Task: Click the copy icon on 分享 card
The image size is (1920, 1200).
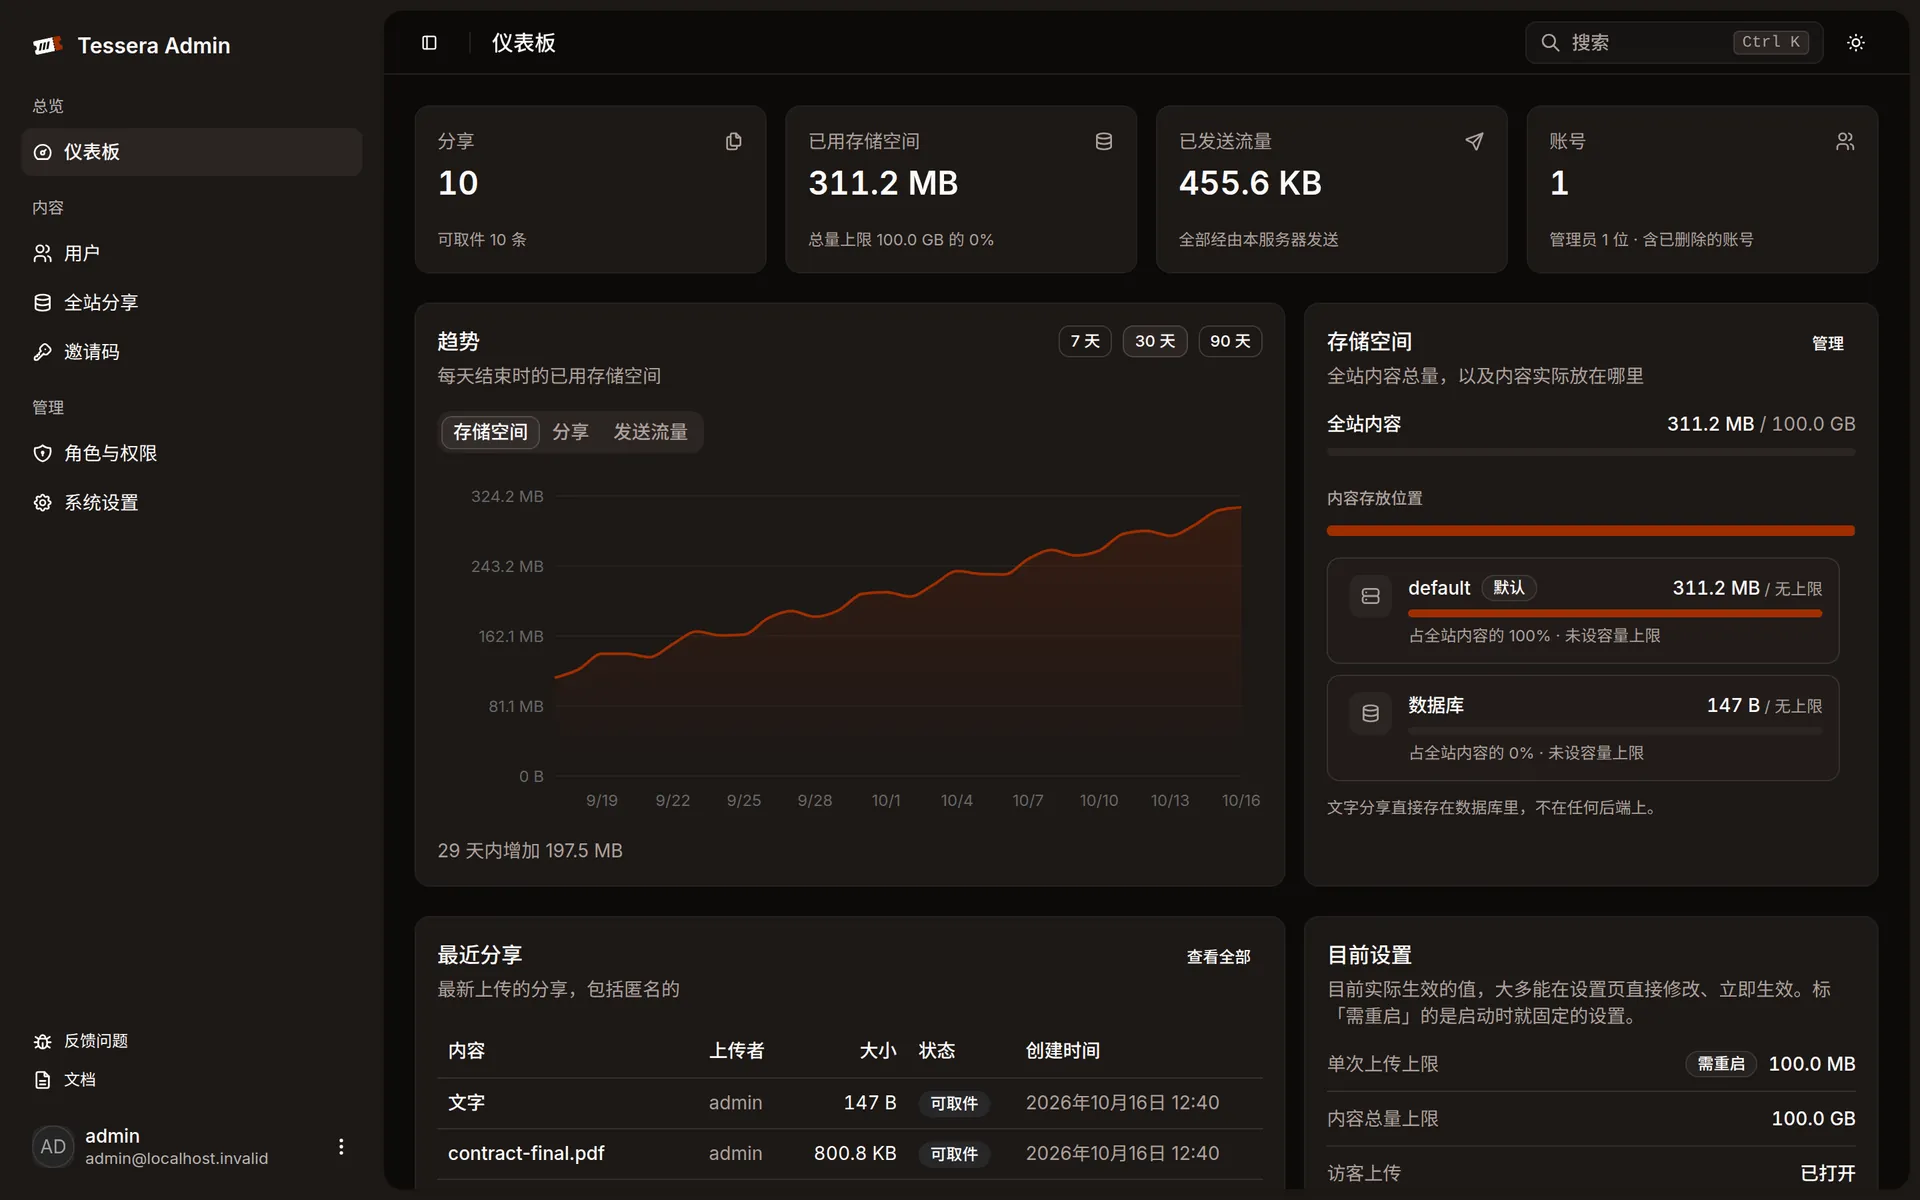Action: pos(734,142)
